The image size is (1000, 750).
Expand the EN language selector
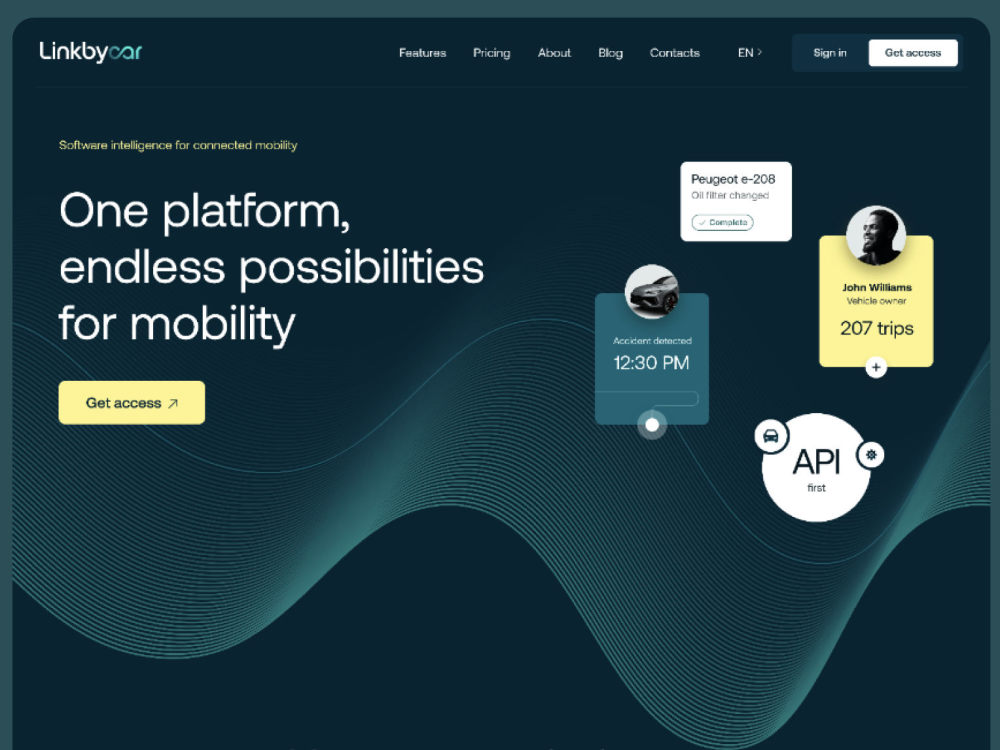tap(749, 53)
